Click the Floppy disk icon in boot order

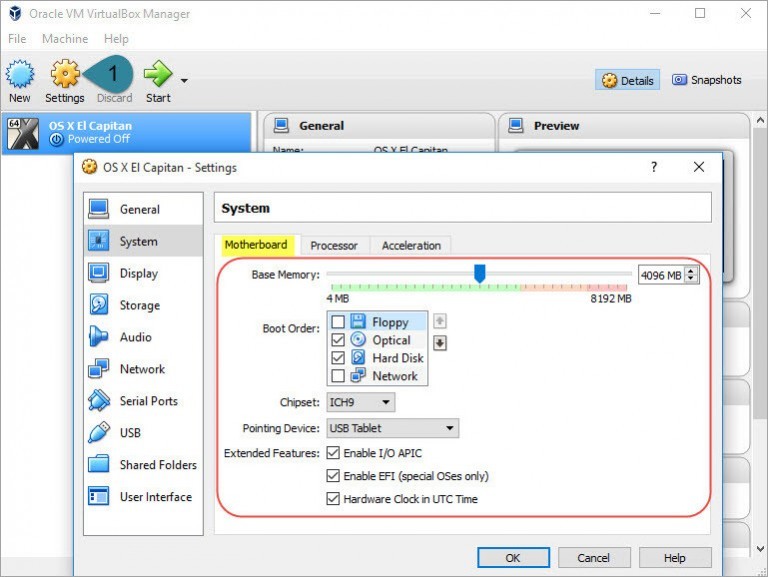358,321
